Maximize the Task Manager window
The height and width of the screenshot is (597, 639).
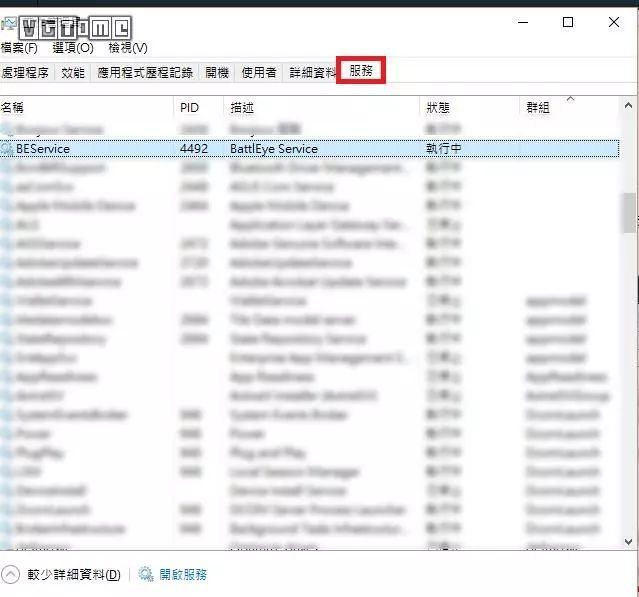(568, 22)
